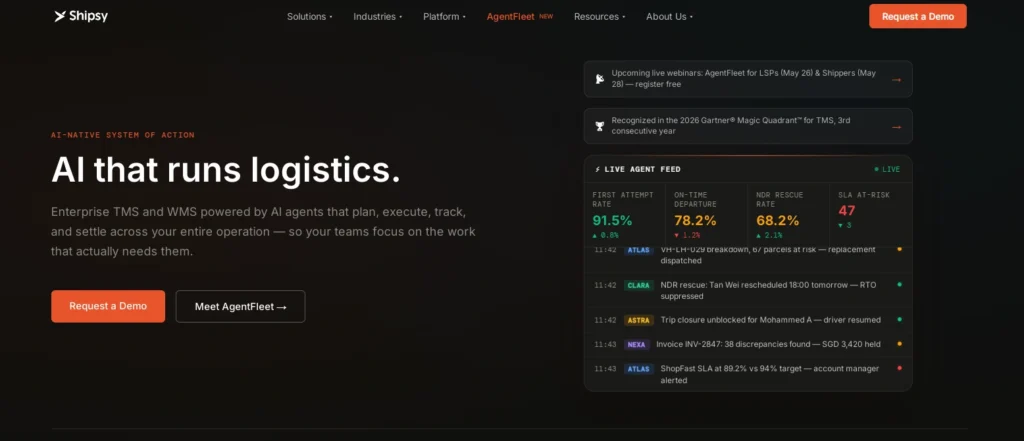Select the First Attempt Rate 91.5% value

click(x=612, y=220)
